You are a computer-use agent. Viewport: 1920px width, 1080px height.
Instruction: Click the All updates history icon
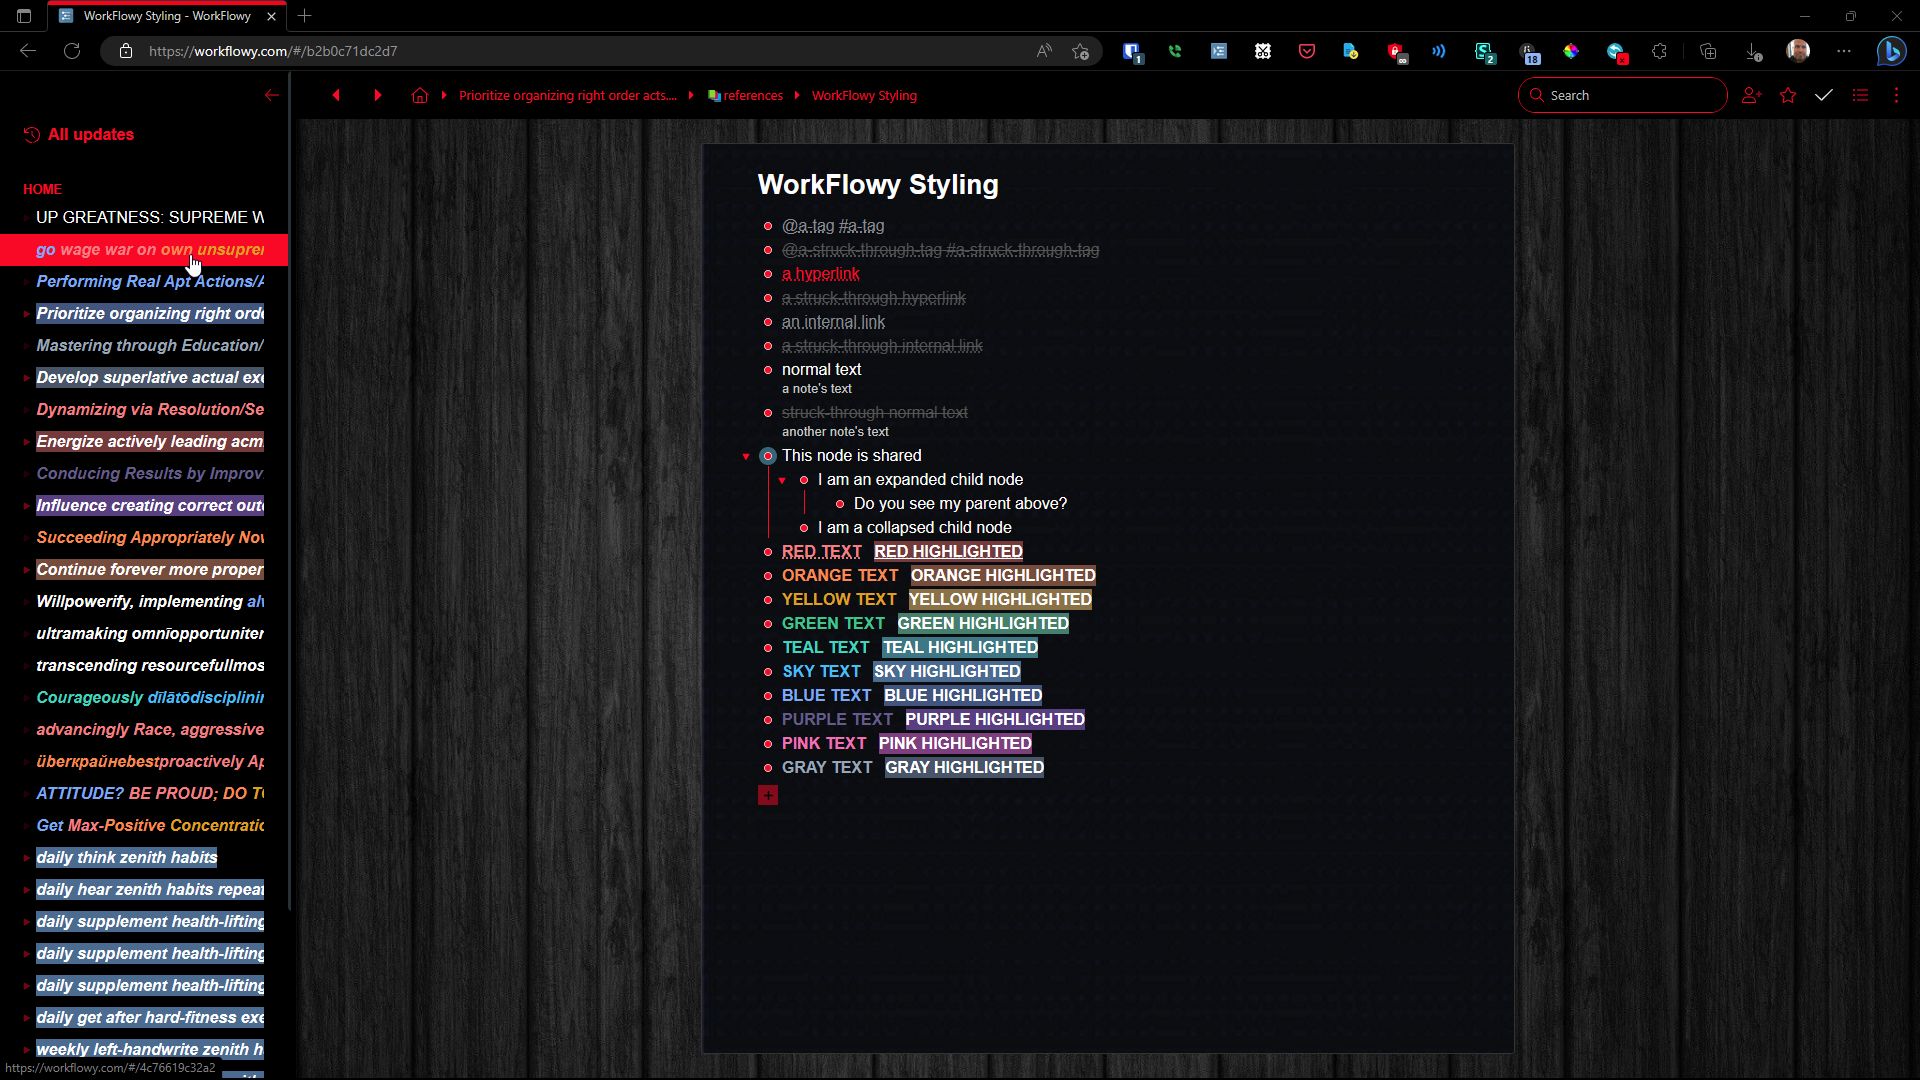32,135
